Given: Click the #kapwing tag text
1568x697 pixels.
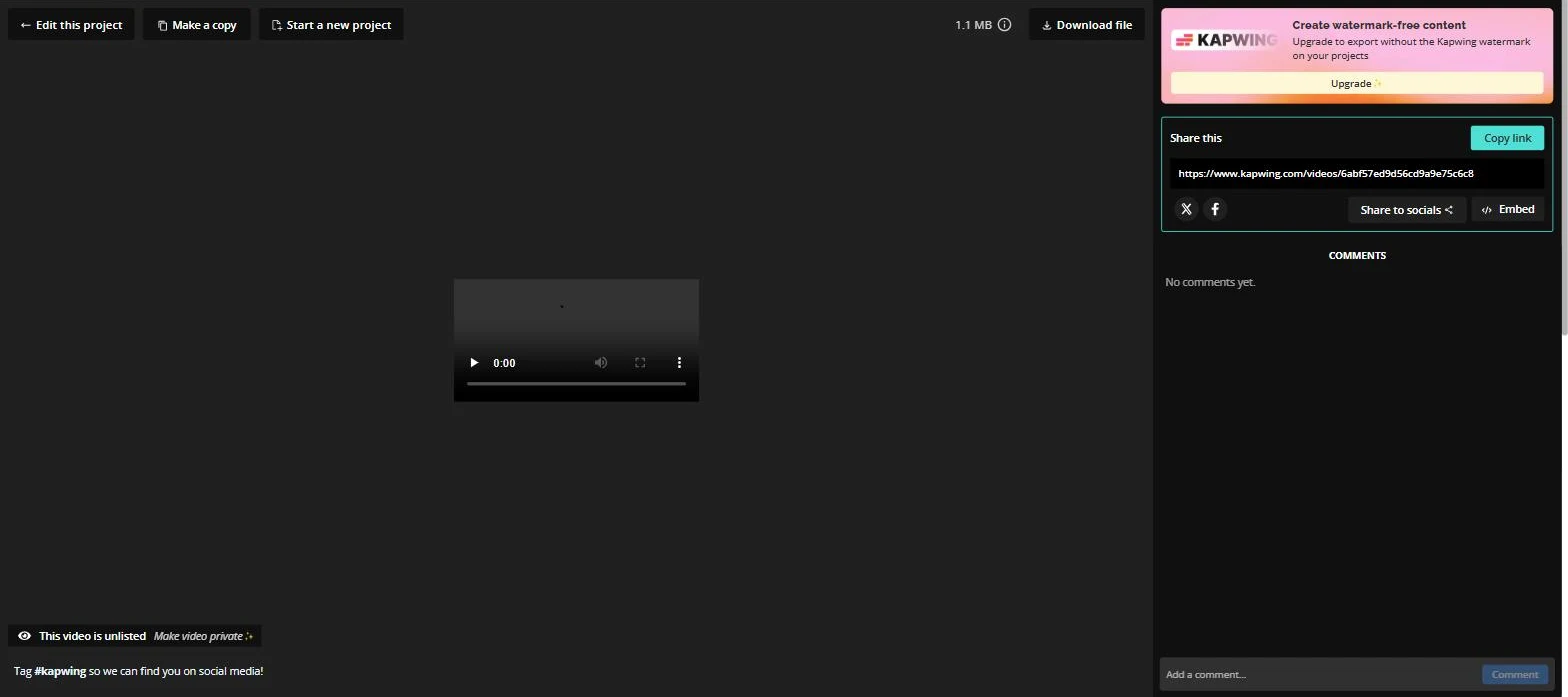Looking at the screenshot, I should 60,671.
